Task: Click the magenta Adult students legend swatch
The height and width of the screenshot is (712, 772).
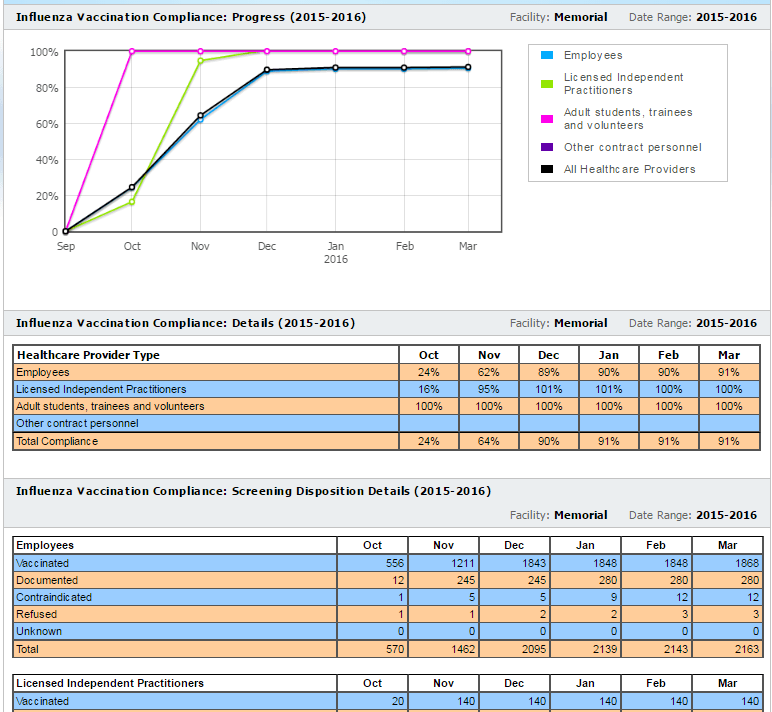Action: pos(547,119)
